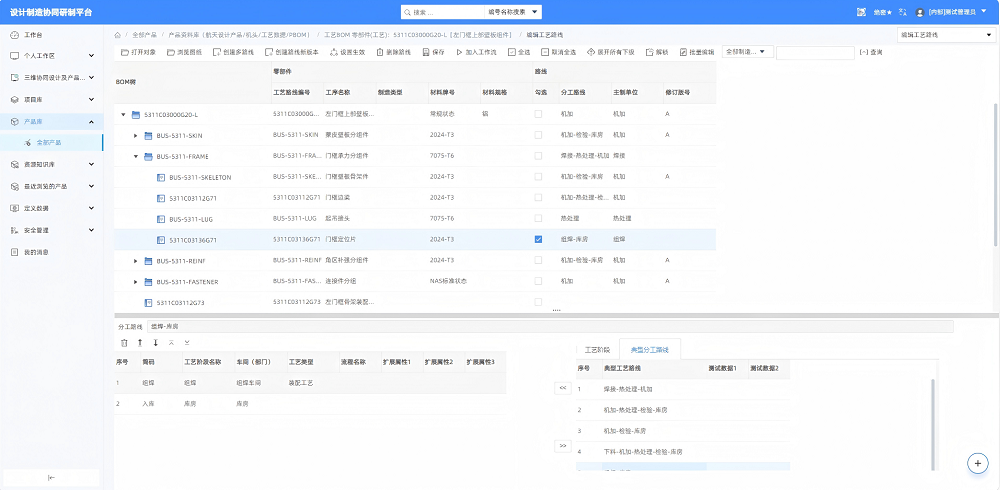Check the checkbox for 5311C03112G71
Screen dimensions: 1000x490
tap(538, 198)
